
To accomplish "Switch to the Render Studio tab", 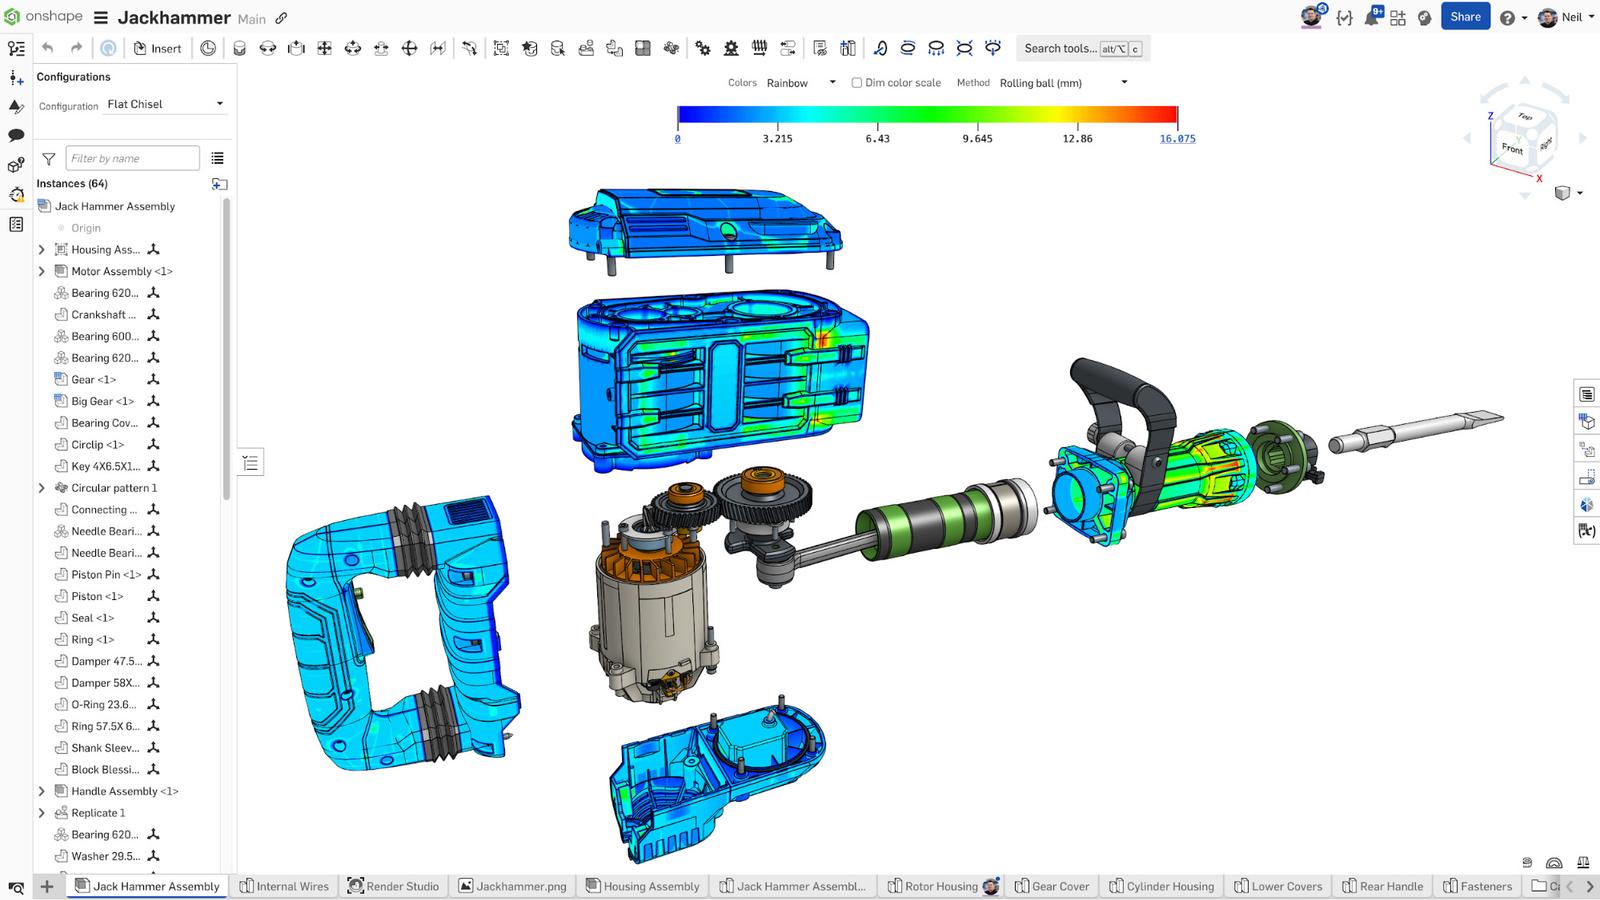I will tap(393, 886).
